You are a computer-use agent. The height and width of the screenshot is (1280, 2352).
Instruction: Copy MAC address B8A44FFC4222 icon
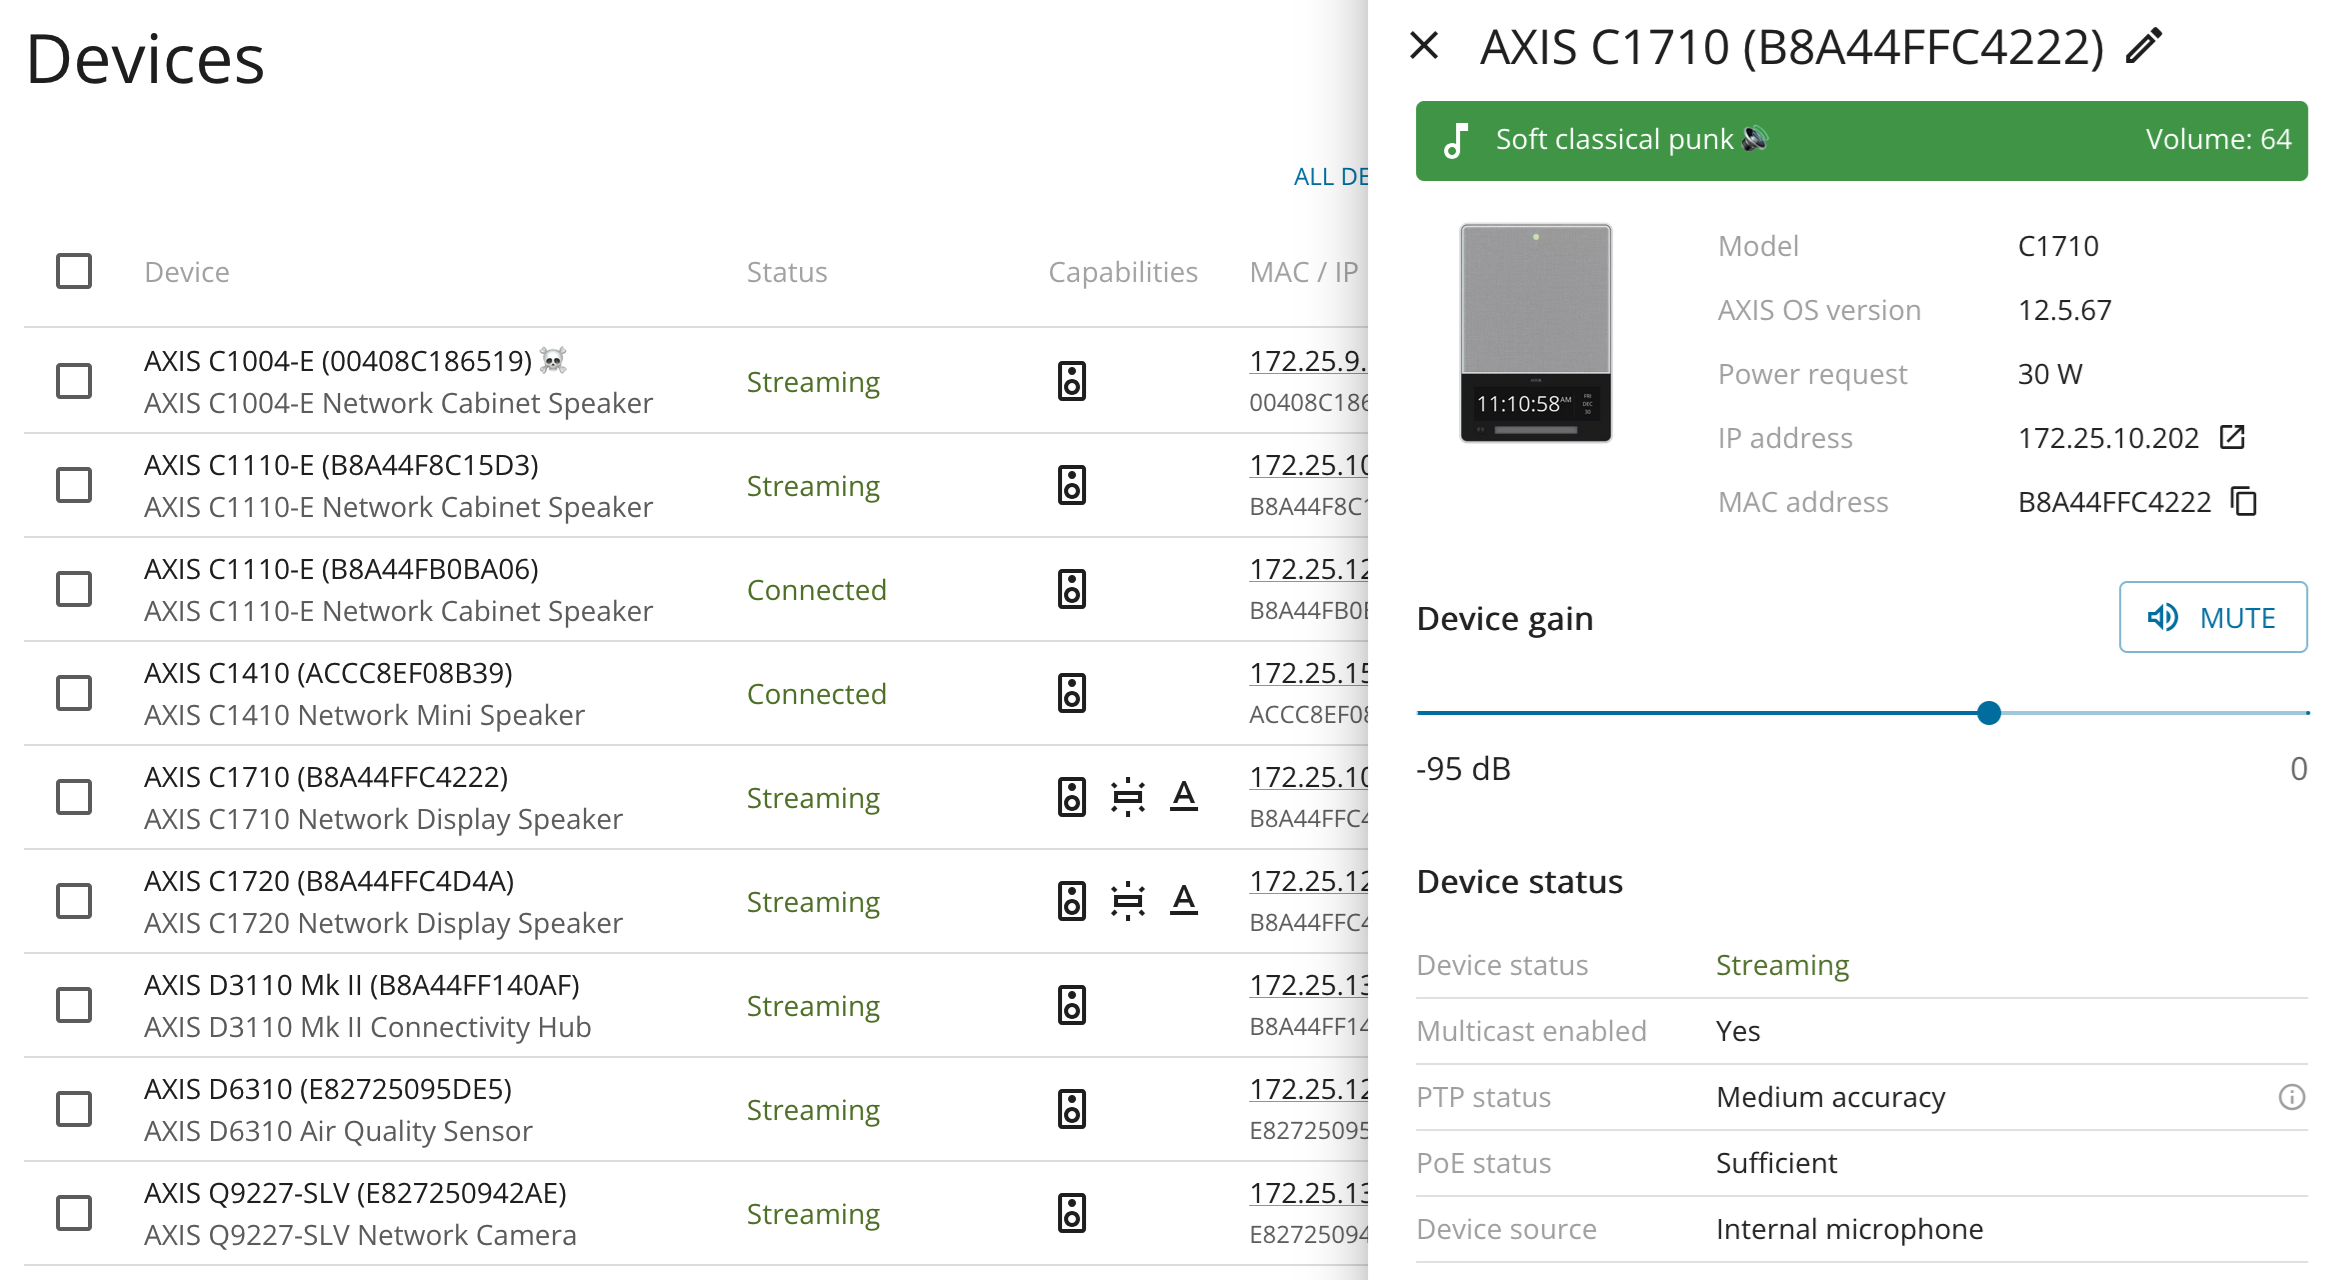tap(2244, 501)
